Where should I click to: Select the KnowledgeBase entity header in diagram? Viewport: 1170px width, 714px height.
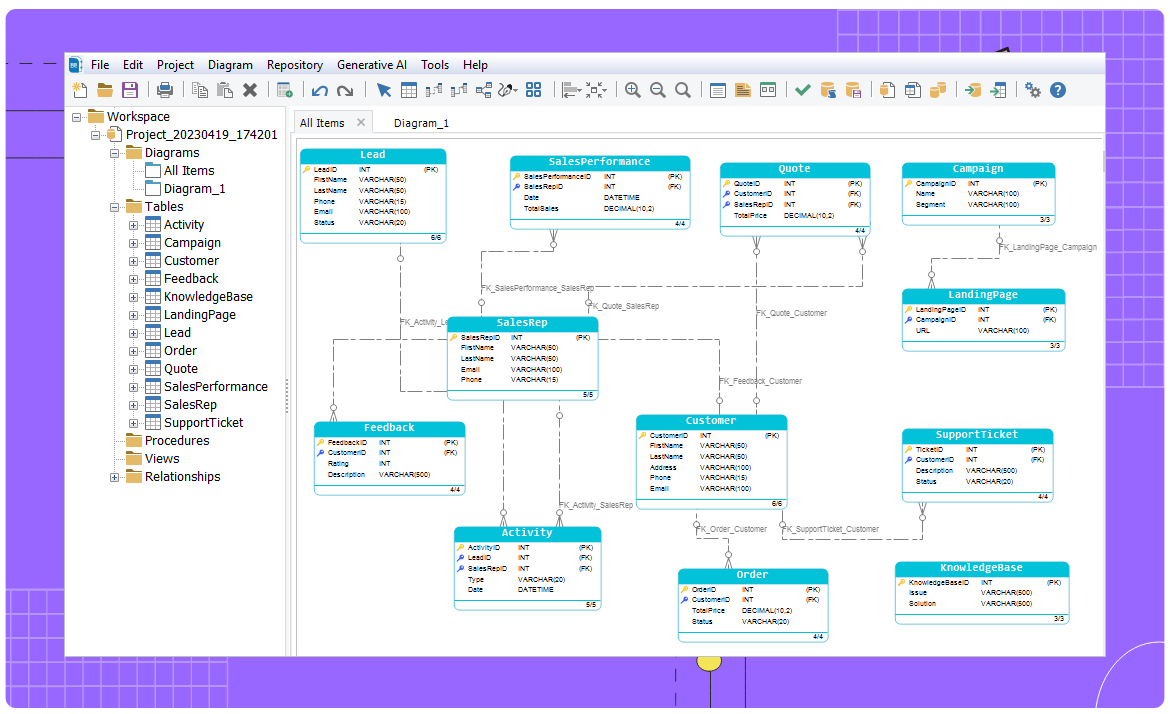(981, 568)
